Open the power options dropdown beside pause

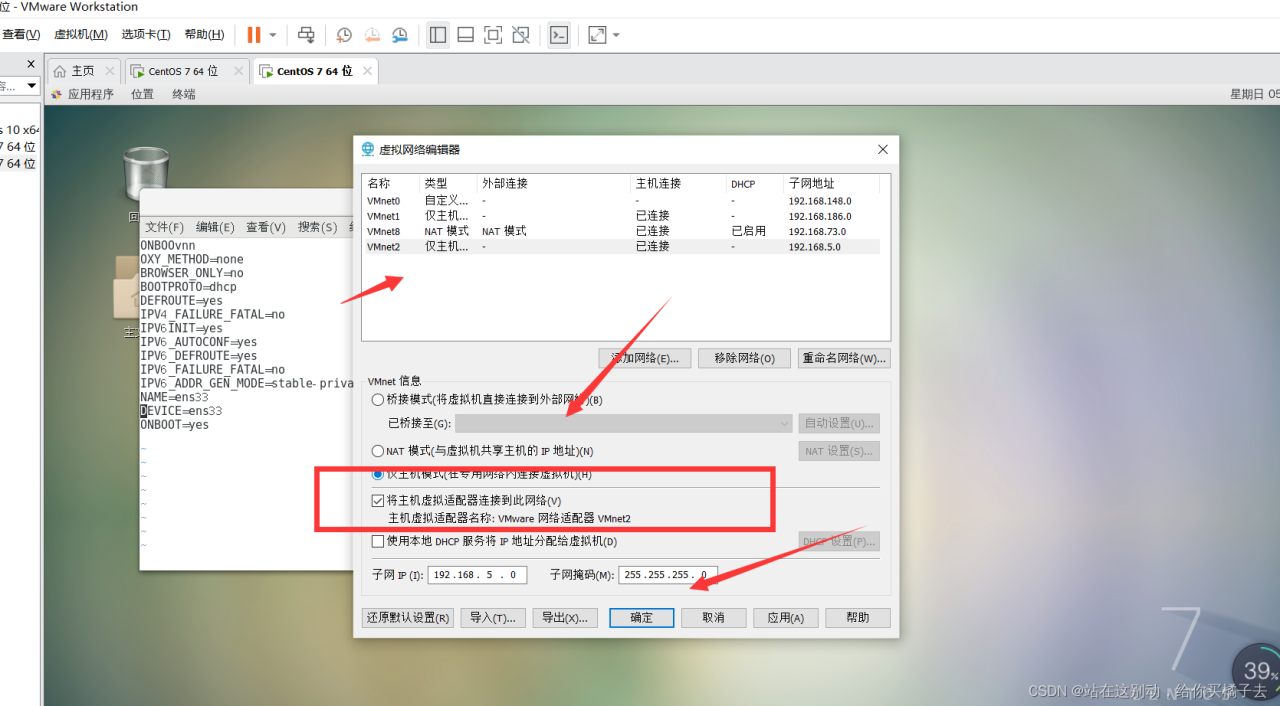pyautogui.click(x=273, y=35)
